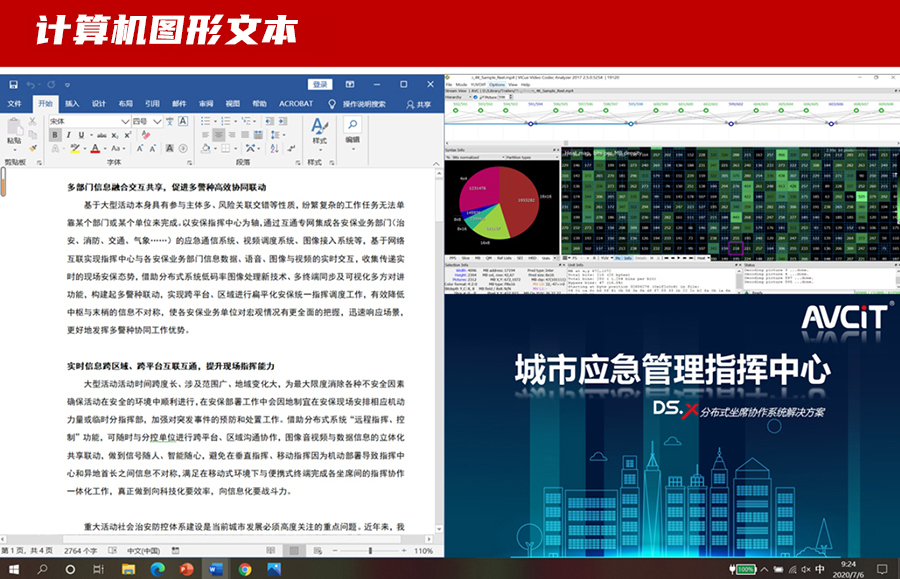The image size is (900, 579).
Task: Toggle bold formatting in Word ribbon
Action: pyautogui.click(x=55, y=135)
